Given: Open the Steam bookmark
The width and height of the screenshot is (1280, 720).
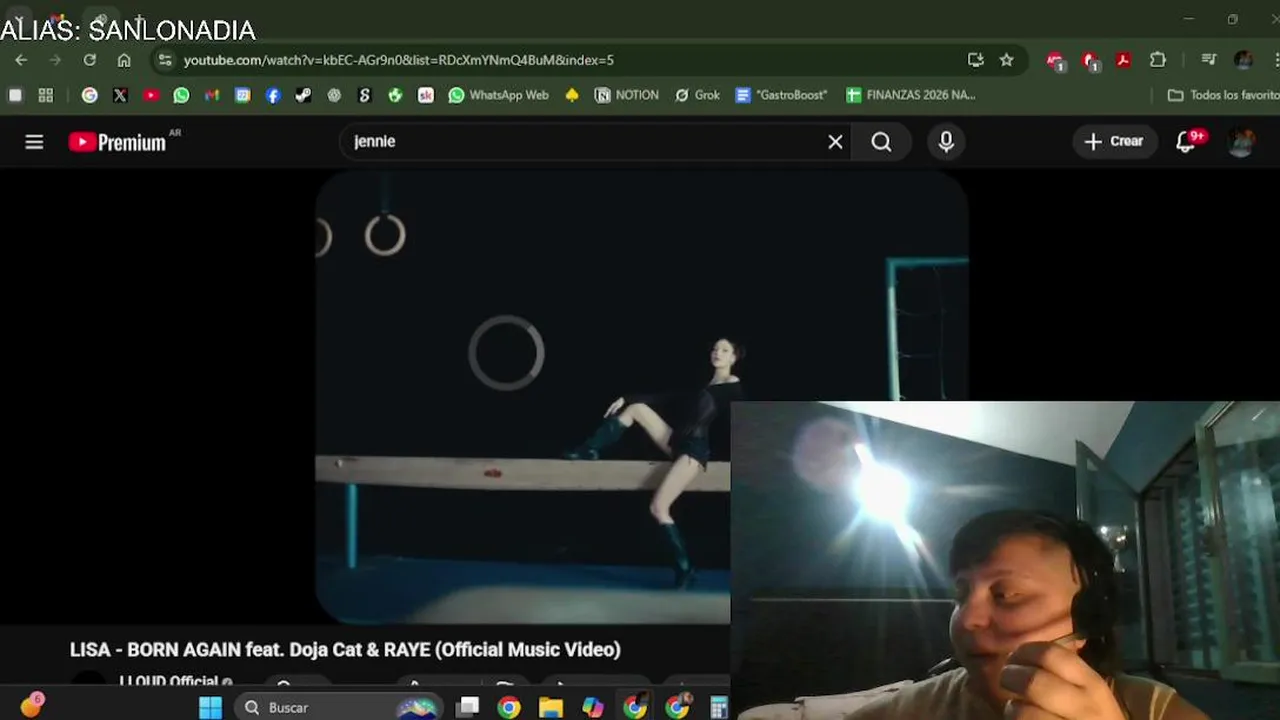Looking at the screenshot, I should point(303,95).
